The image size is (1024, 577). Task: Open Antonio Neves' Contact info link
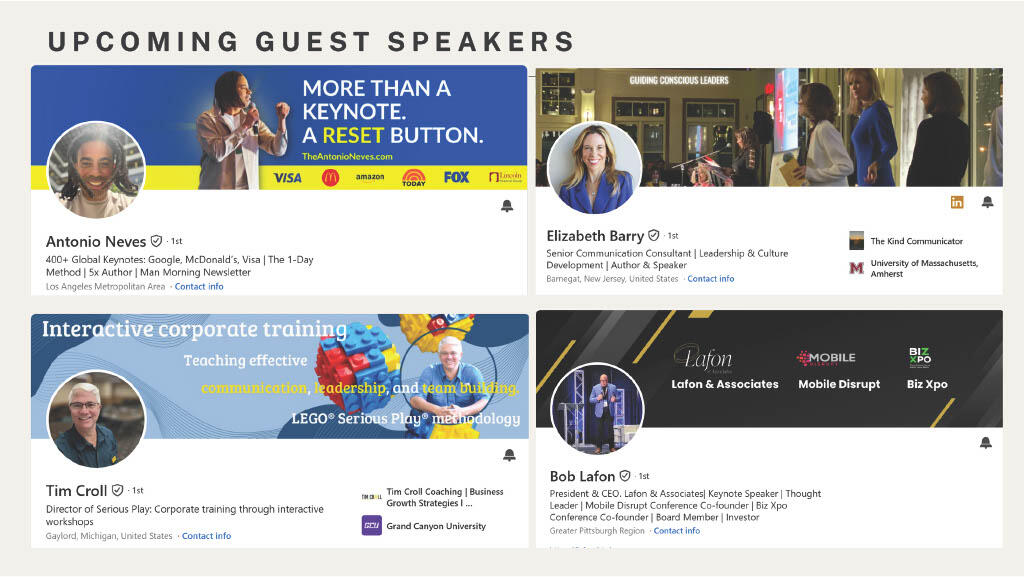coord(199,287)
